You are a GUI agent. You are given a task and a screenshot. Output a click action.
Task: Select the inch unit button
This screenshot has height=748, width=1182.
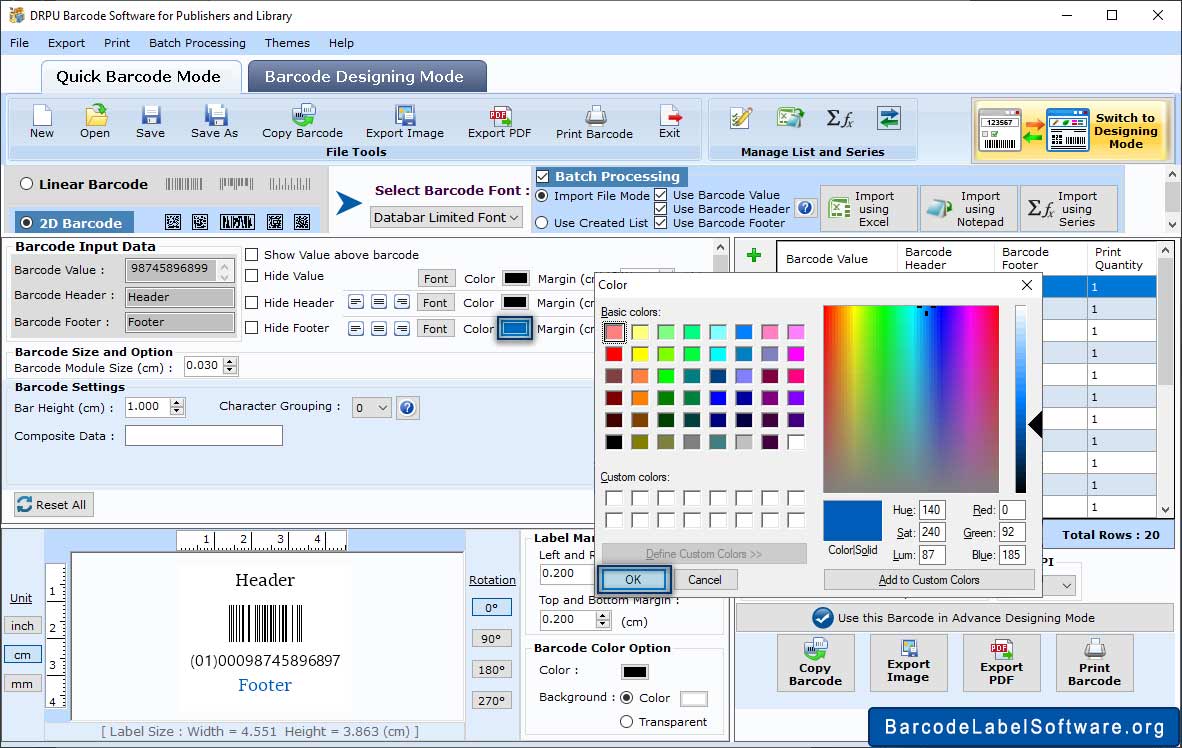coord(22,626)
